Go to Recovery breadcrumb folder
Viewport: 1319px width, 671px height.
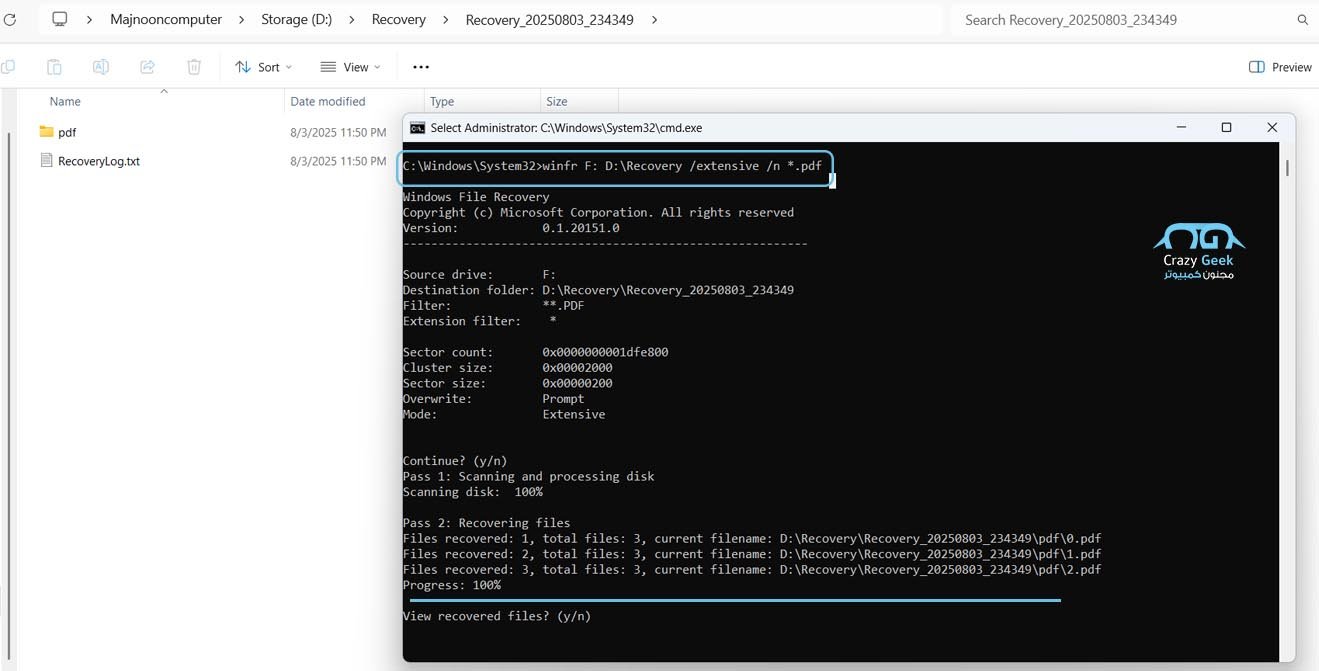pos(398,20)
